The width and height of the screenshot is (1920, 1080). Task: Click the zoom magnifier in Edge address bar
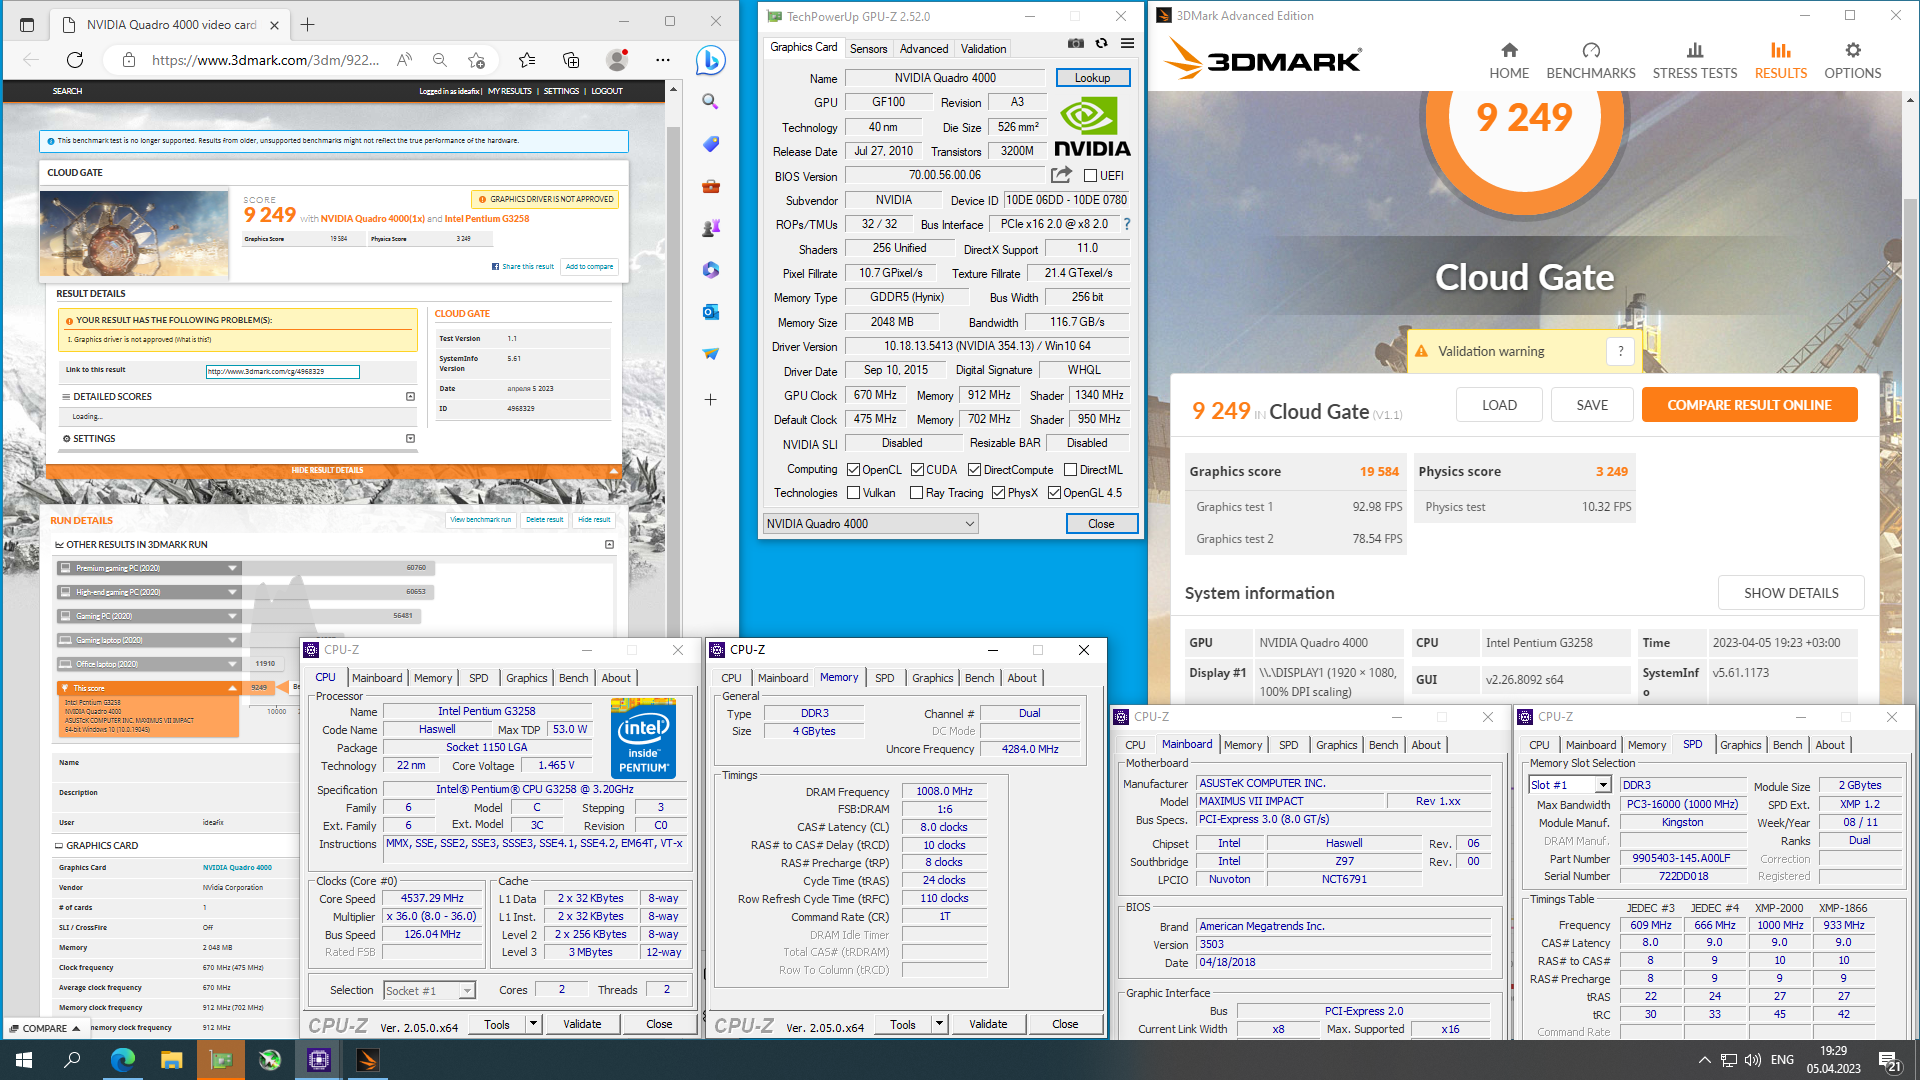pos(440,60)
